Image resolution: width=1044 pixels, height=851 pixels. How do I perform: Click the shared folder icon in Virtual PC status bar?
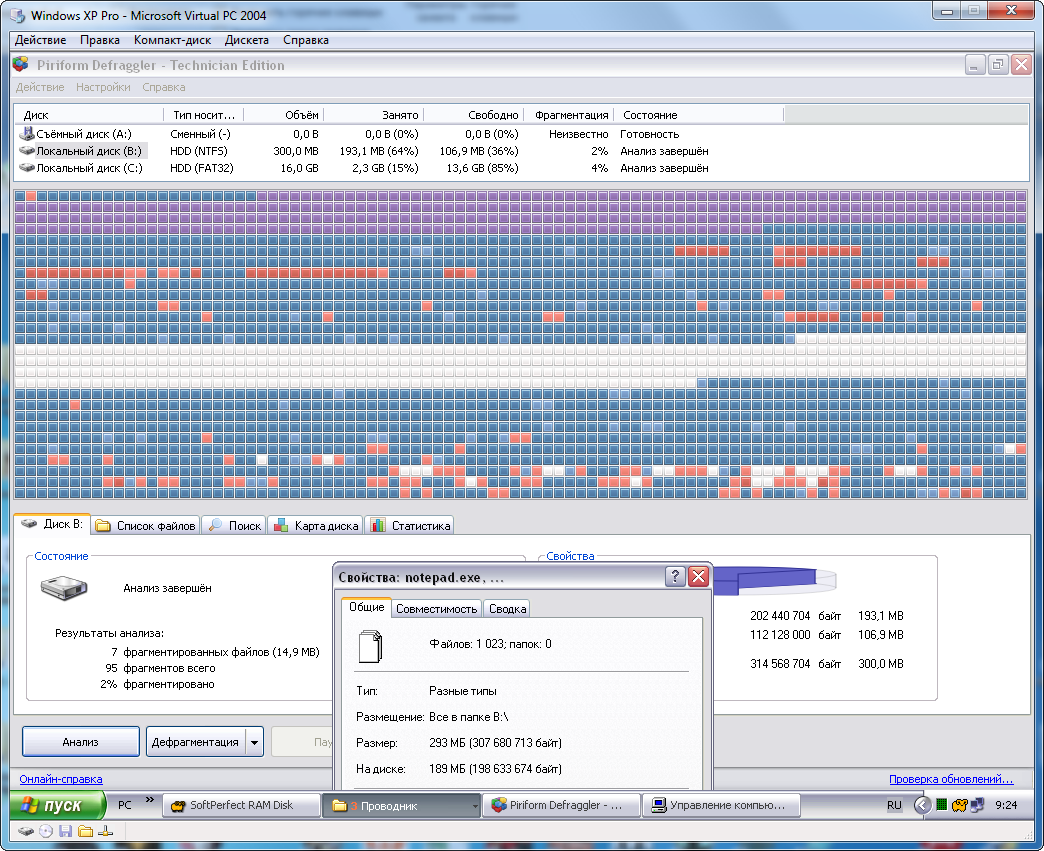coord(86,831)
